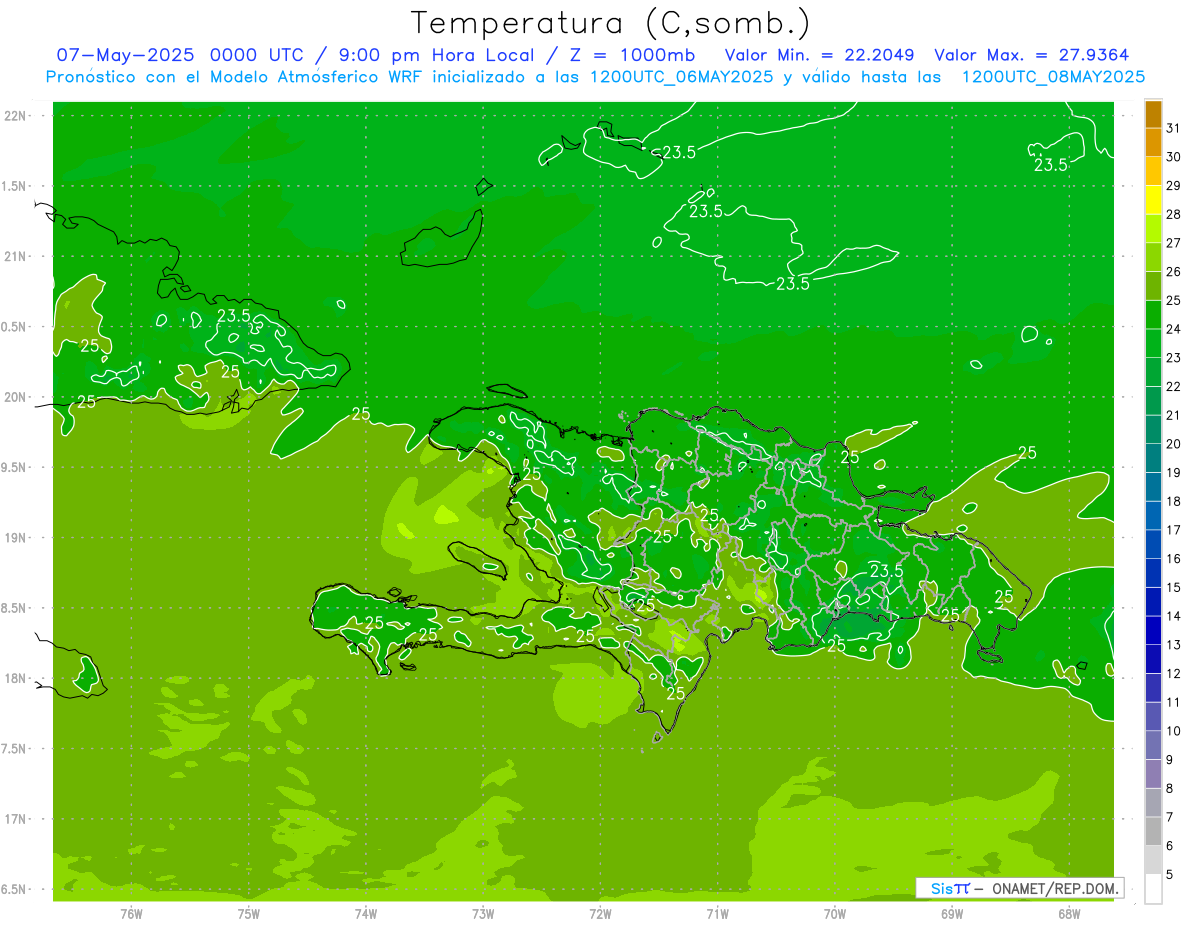Click the '72W' longitude label
Image resolution: width=1200 pixels, height=927 pixels.
(x=600, y=914)
